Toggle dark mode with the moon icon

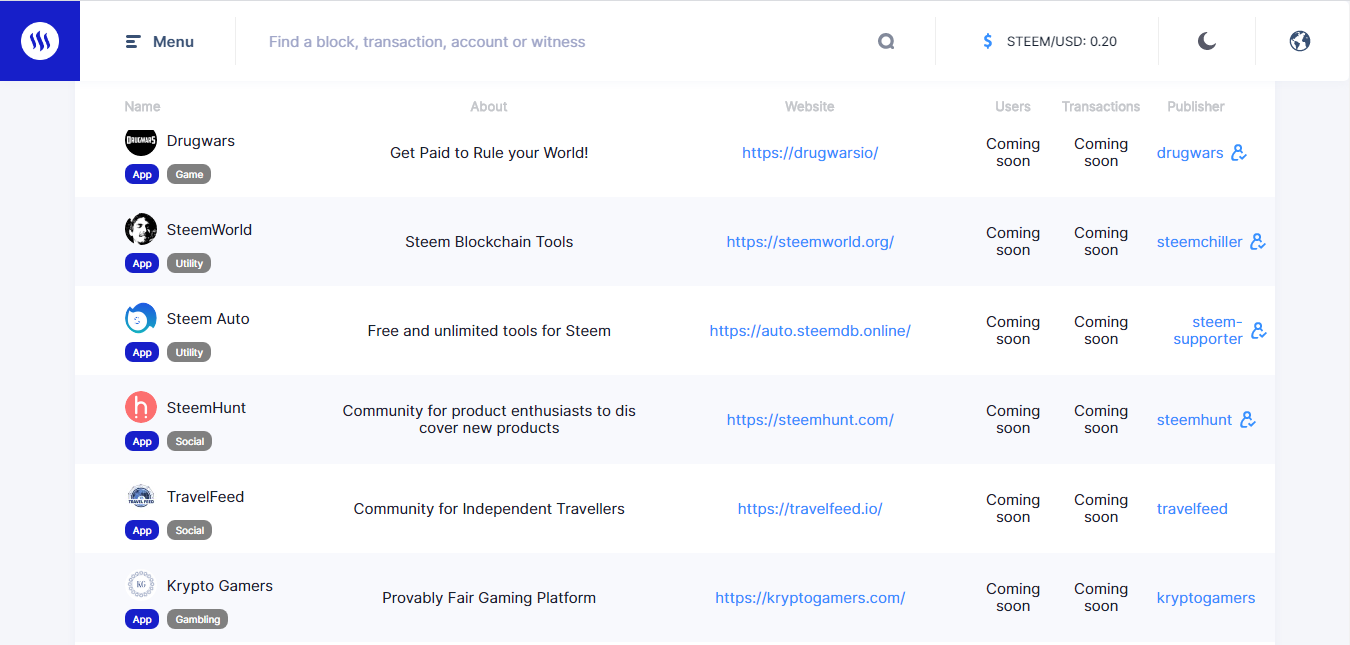[x=1207, y=41]
